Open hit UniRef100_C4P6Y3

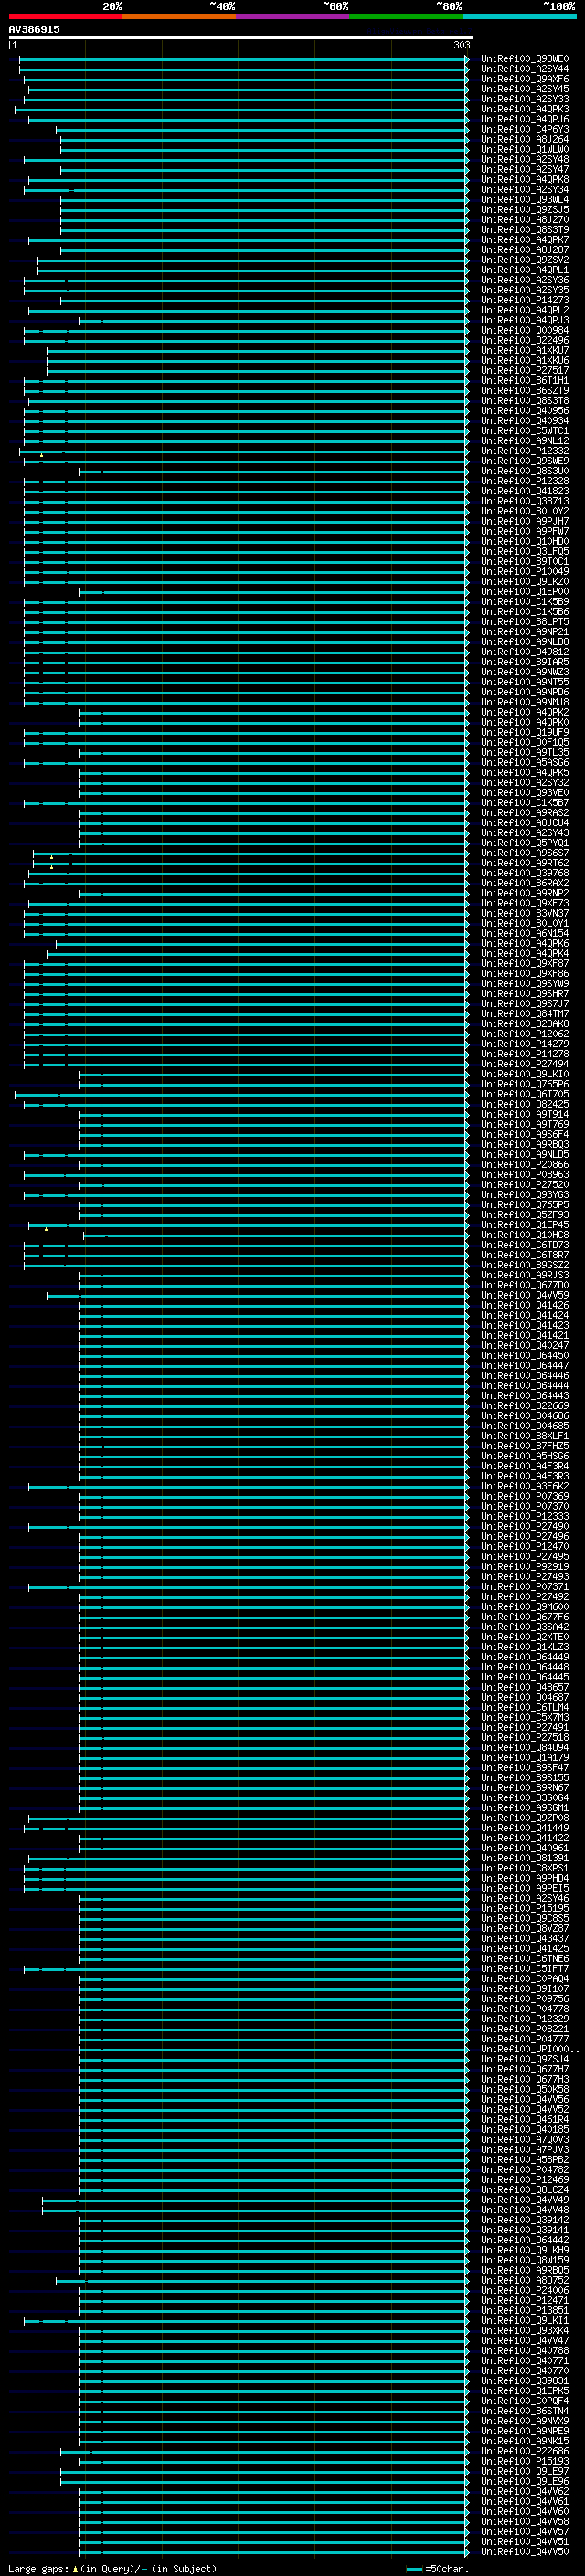(x=524, y=129)
